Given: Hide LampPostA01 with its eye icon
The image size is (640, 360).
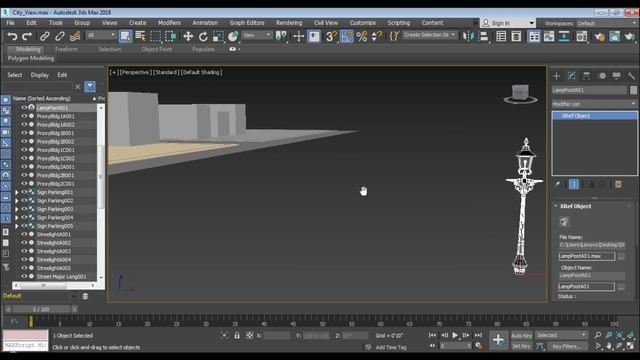Looking at the screenshot, I should click(x=24, y=108).
